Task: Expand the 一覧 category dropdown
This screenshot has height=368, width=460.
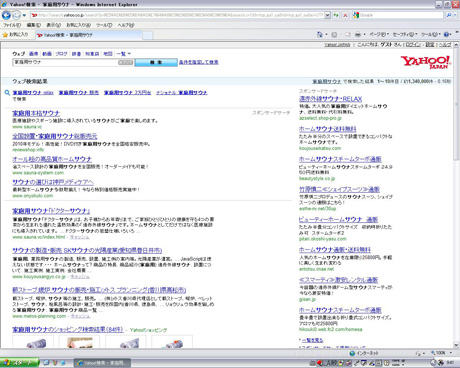Action: point(123,54)
